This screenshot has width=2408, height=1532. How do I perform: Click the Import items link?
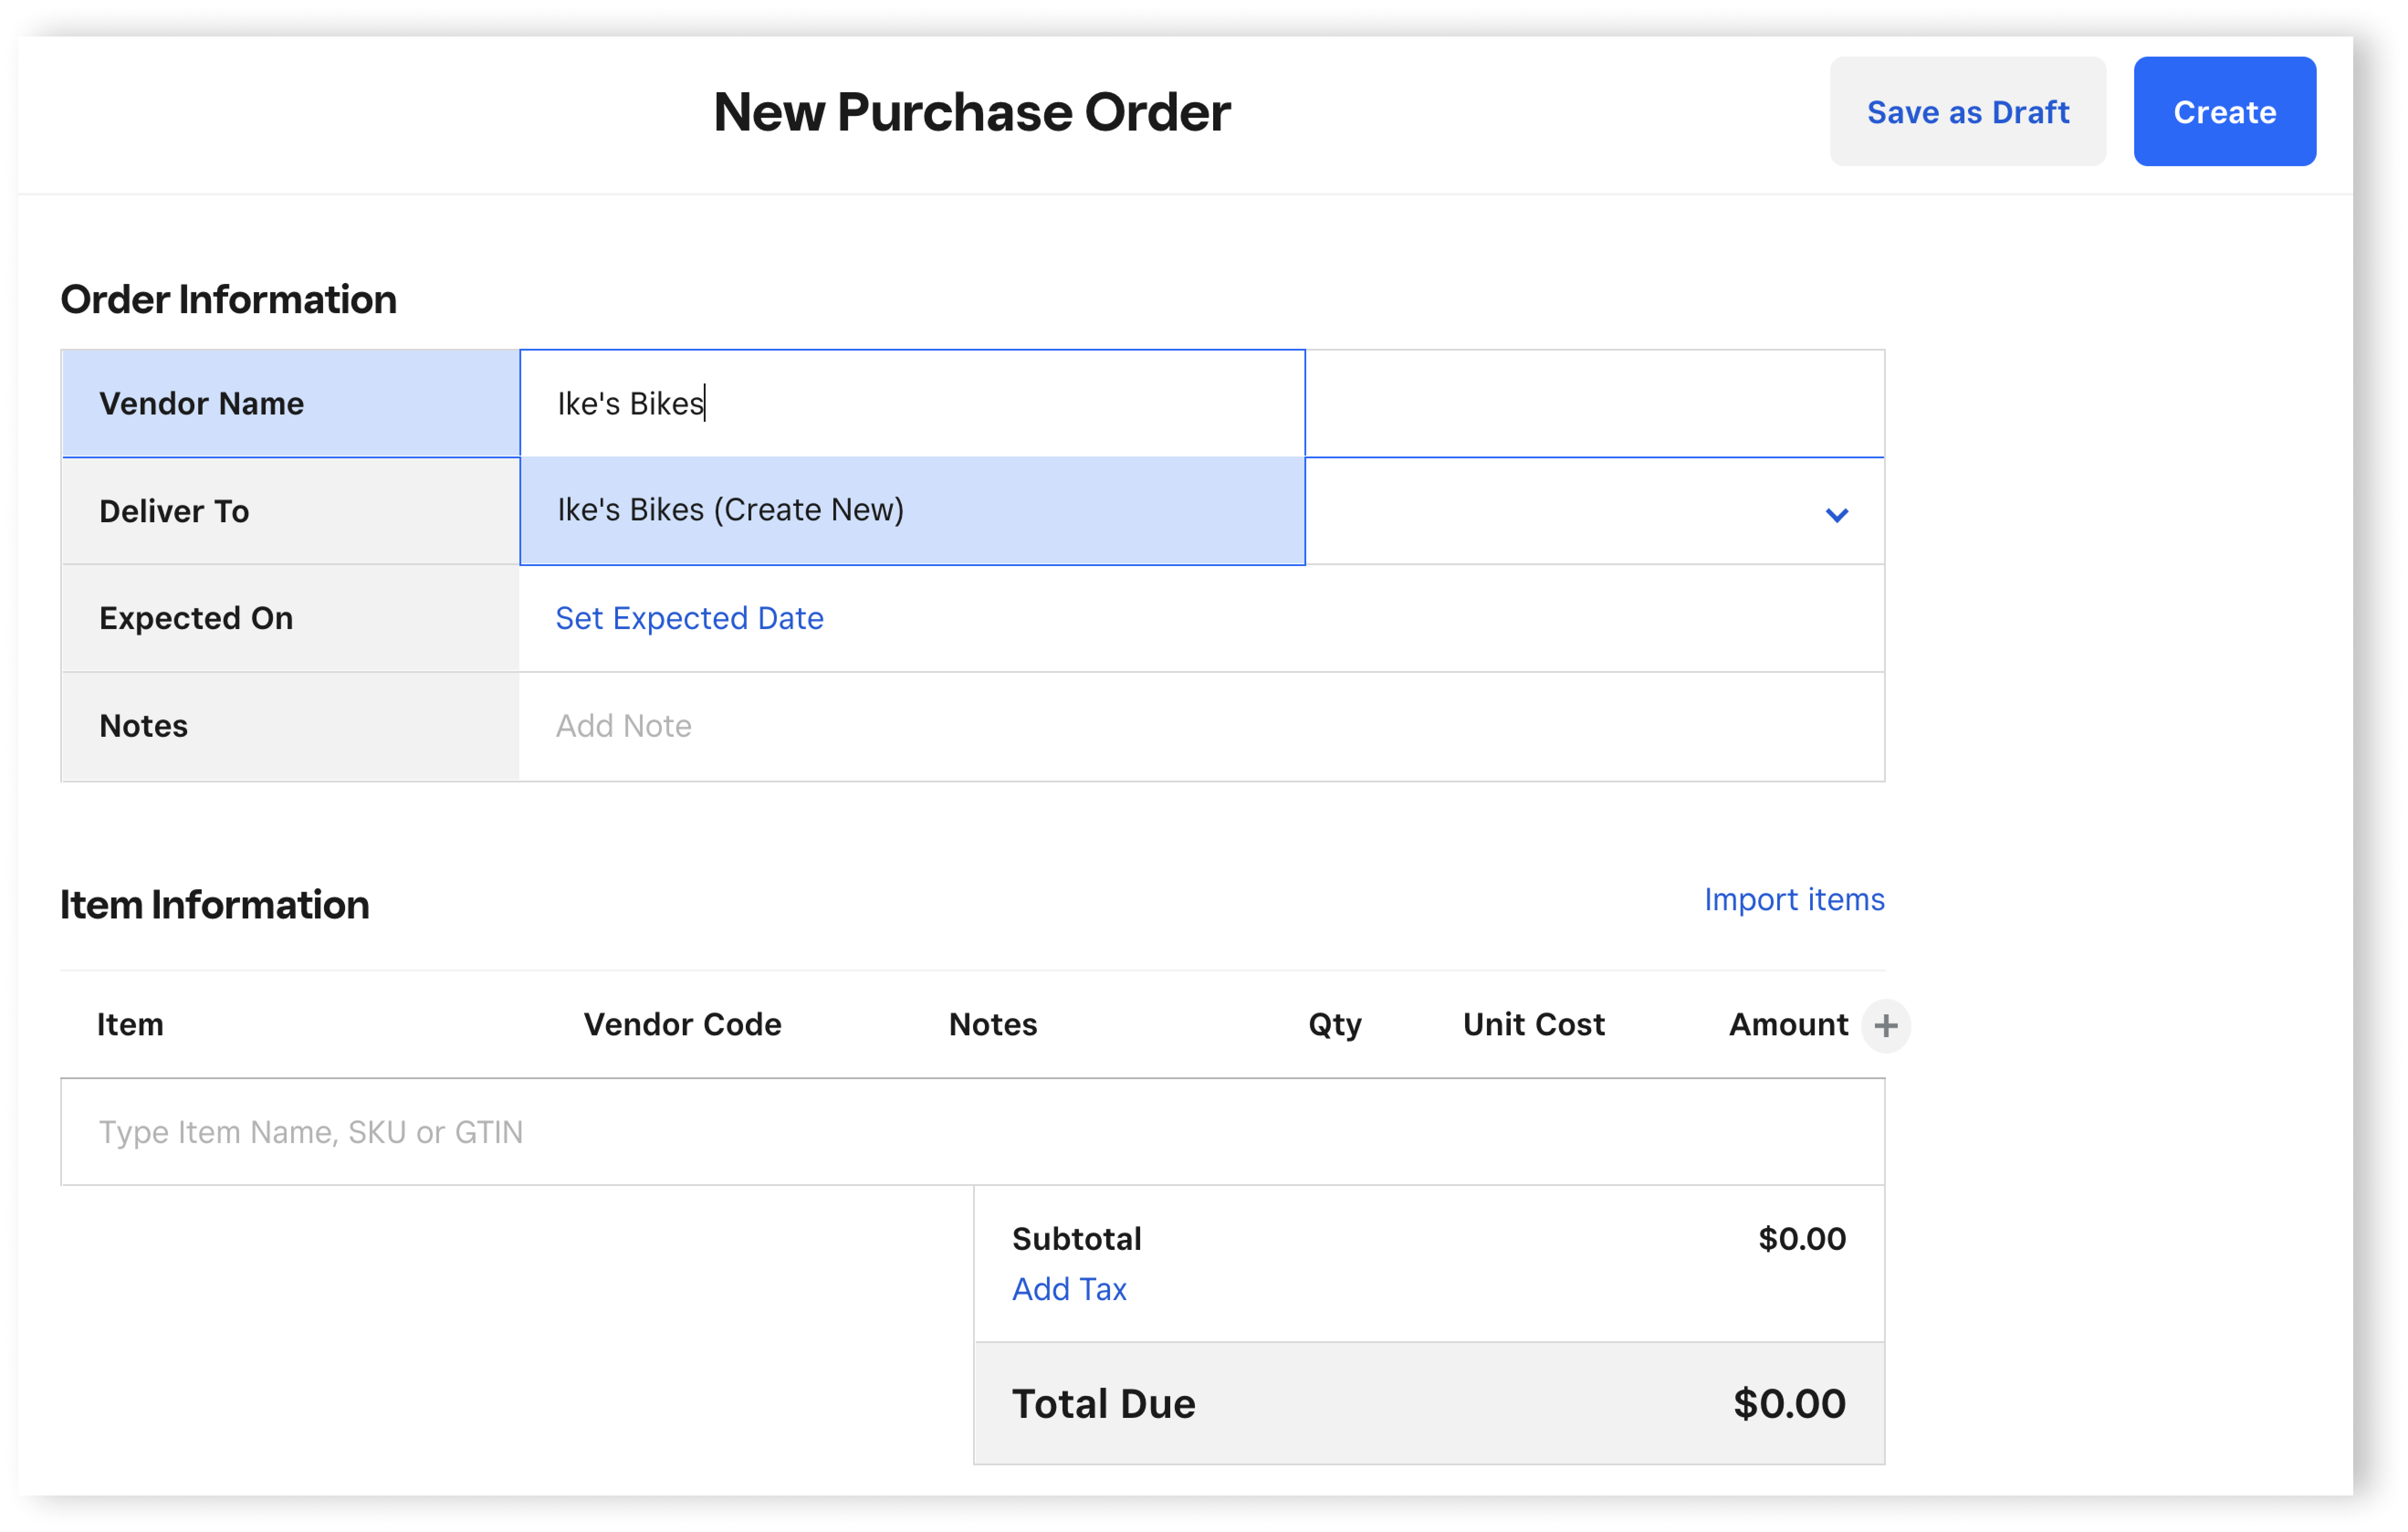(x=1793, y=899)
